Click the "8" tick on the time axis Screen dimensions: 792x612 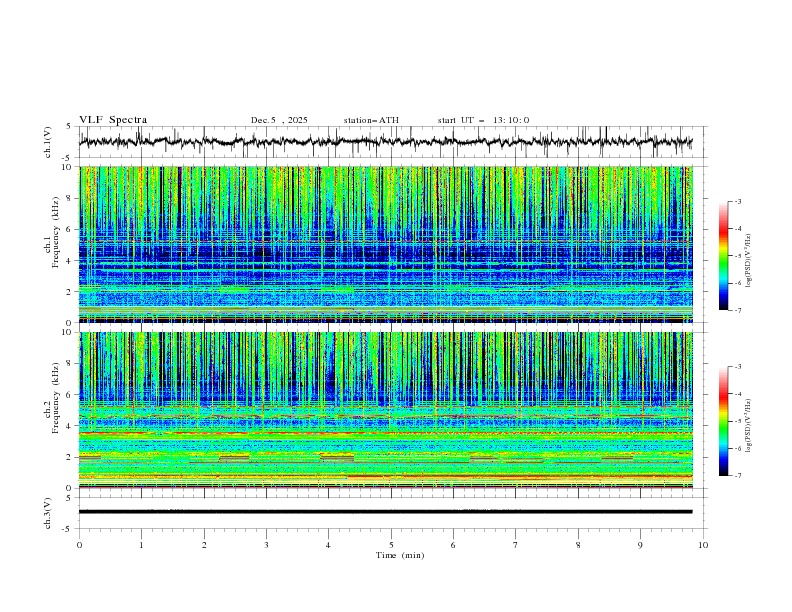[x=578, y=545]
